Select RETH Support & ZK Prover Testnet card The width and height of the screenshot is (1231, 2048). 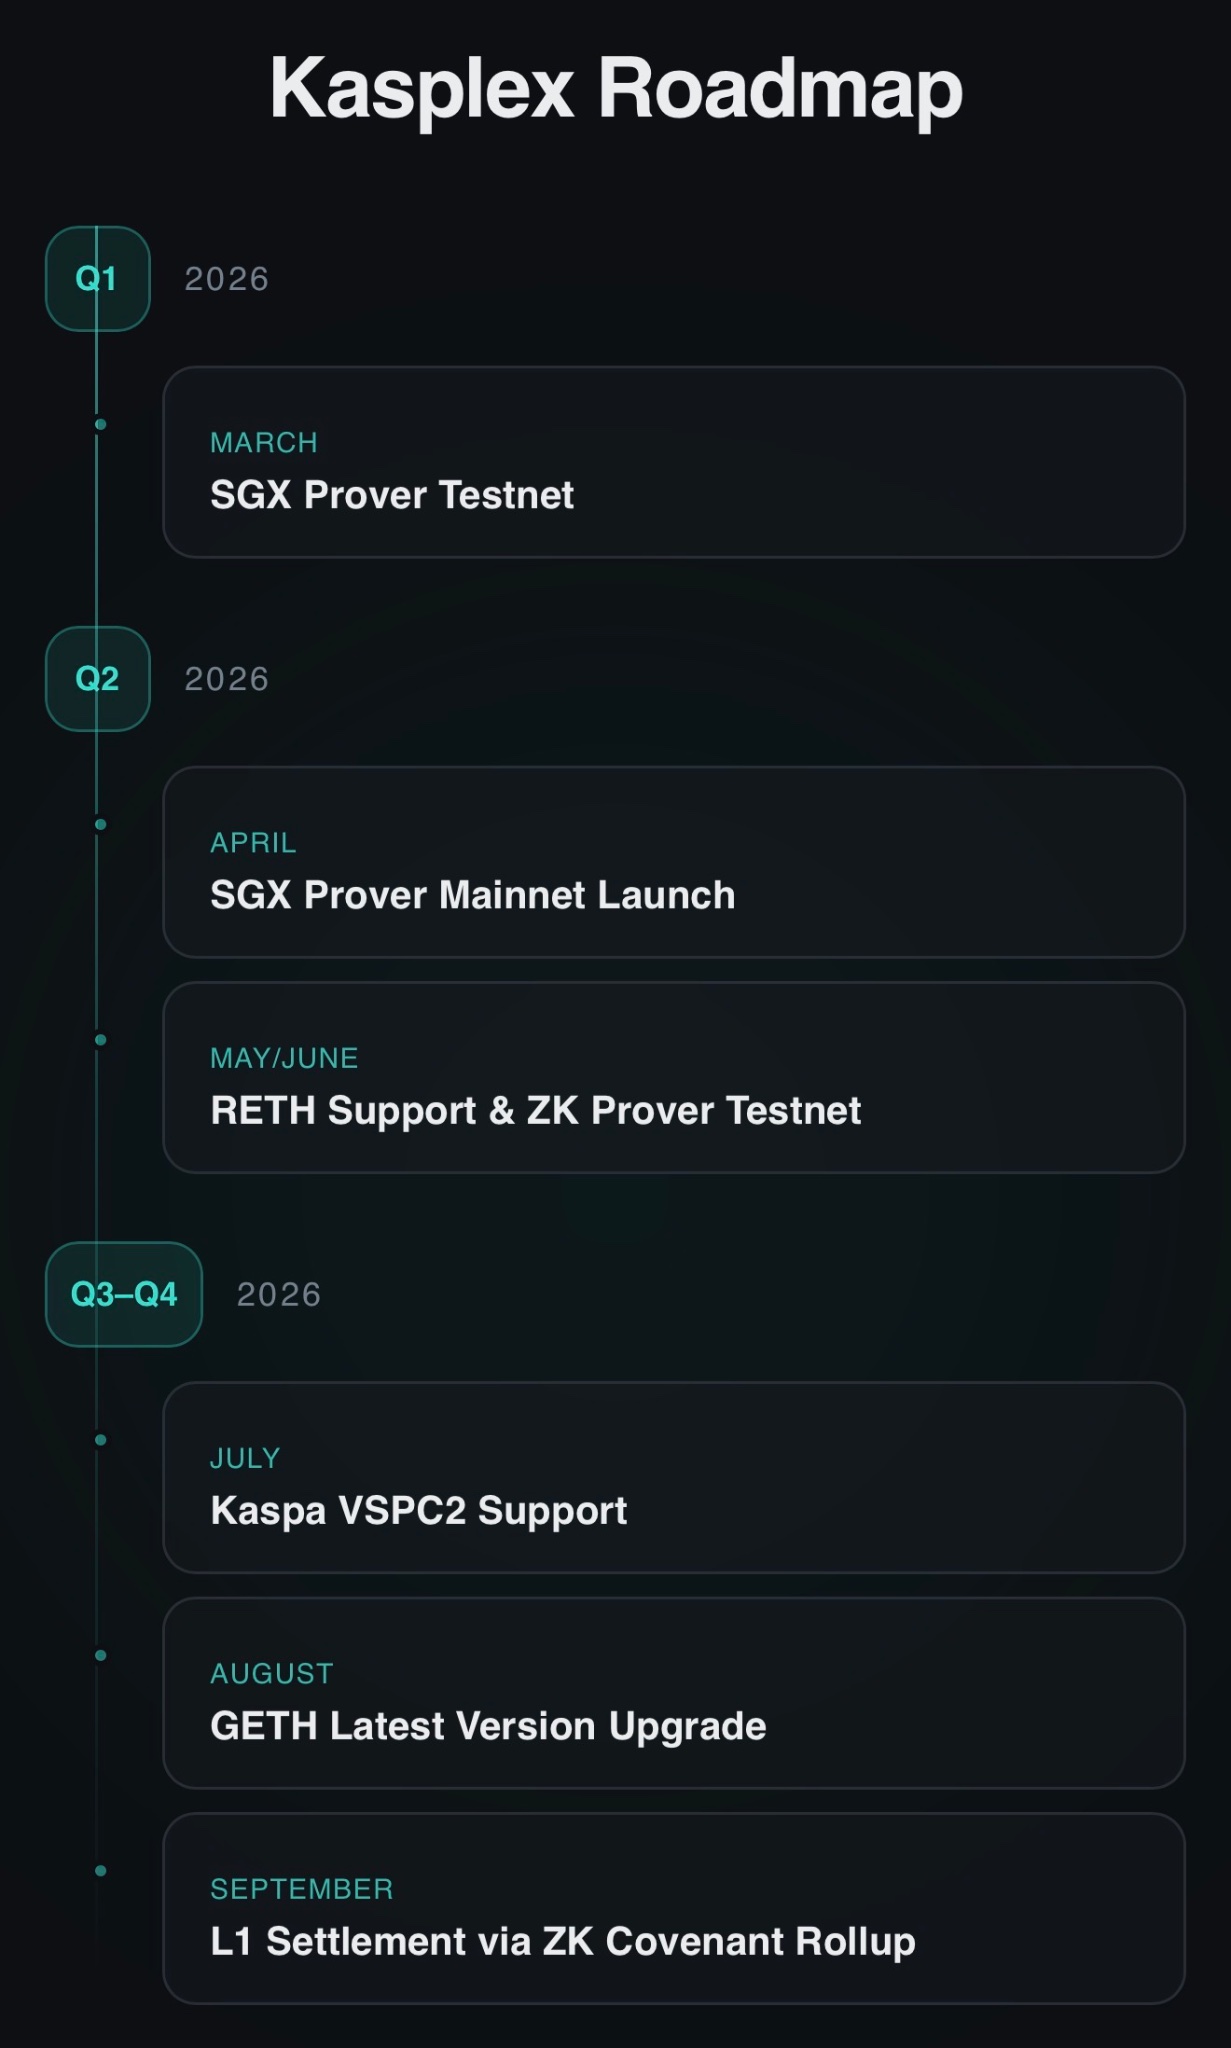point(673,1077)
